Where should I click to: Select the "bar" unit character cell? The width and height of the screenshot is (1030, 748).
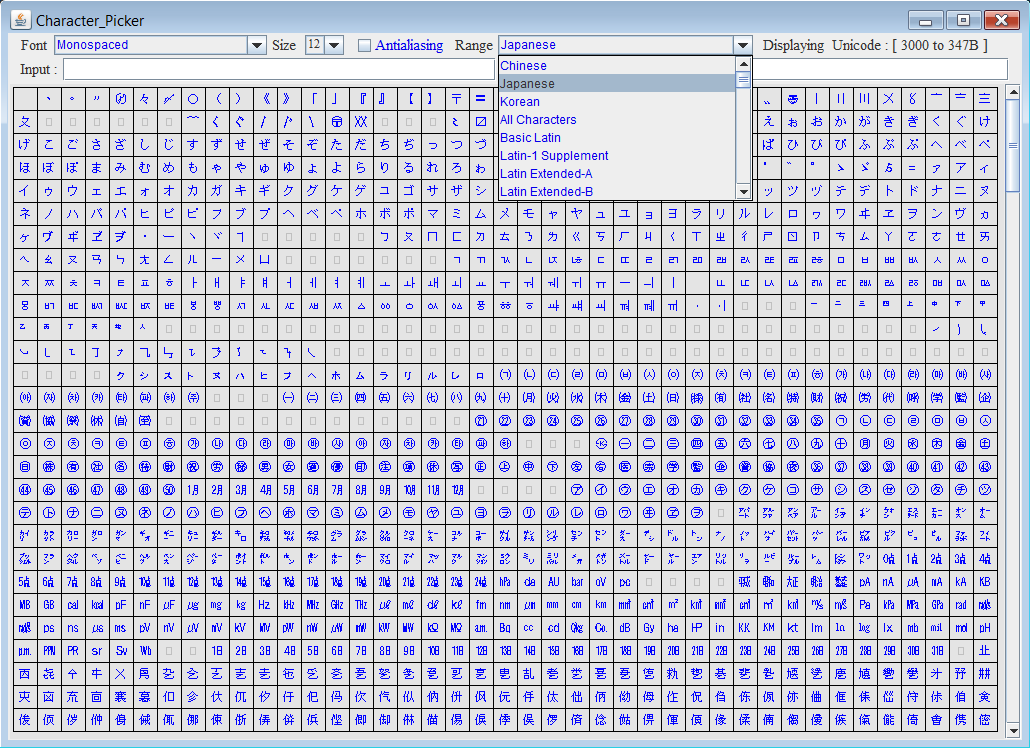tap(577, 581)
